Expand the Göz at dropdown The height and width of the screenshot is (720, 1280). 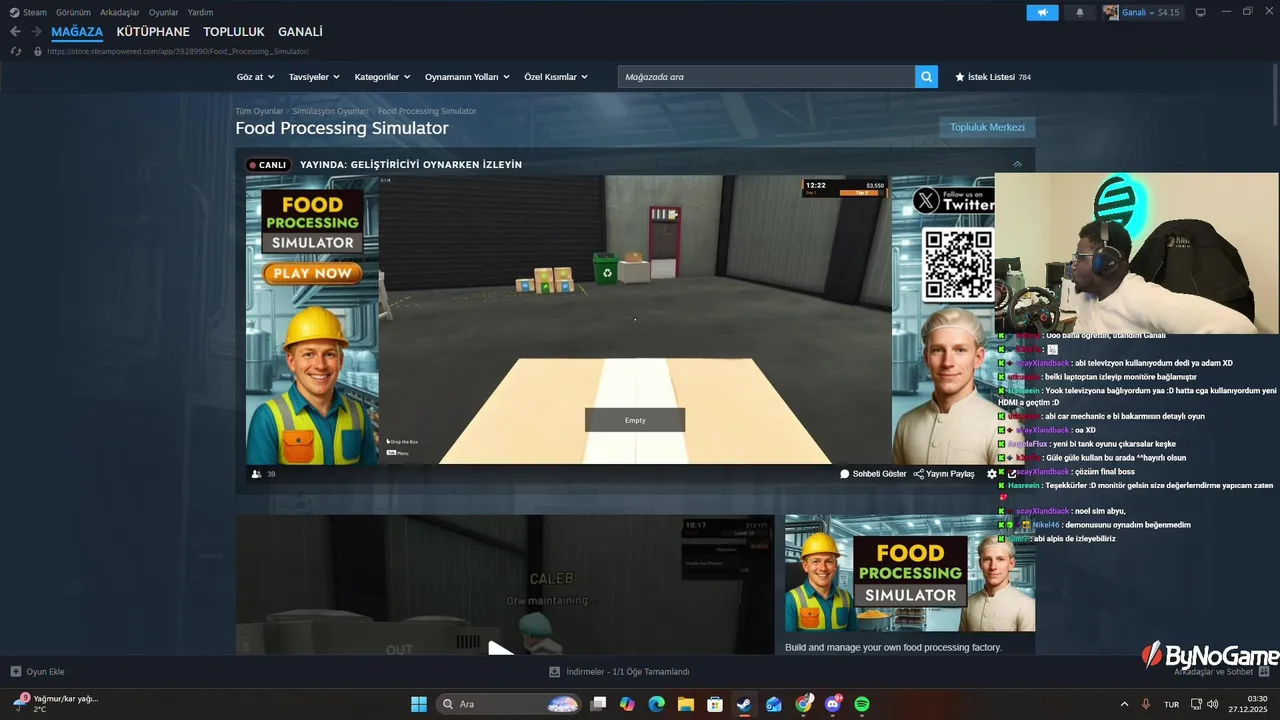click(x=254, y=77)
